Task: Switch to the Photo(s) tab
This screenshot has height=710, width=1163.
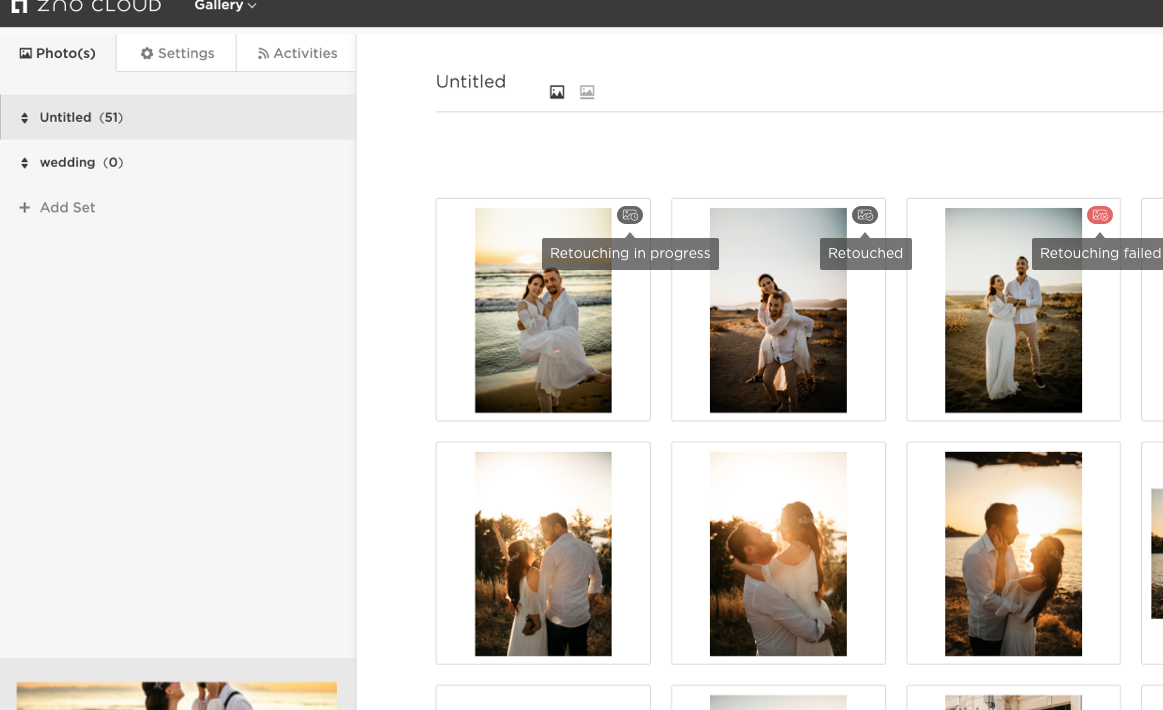Action: tap(58, 53)
